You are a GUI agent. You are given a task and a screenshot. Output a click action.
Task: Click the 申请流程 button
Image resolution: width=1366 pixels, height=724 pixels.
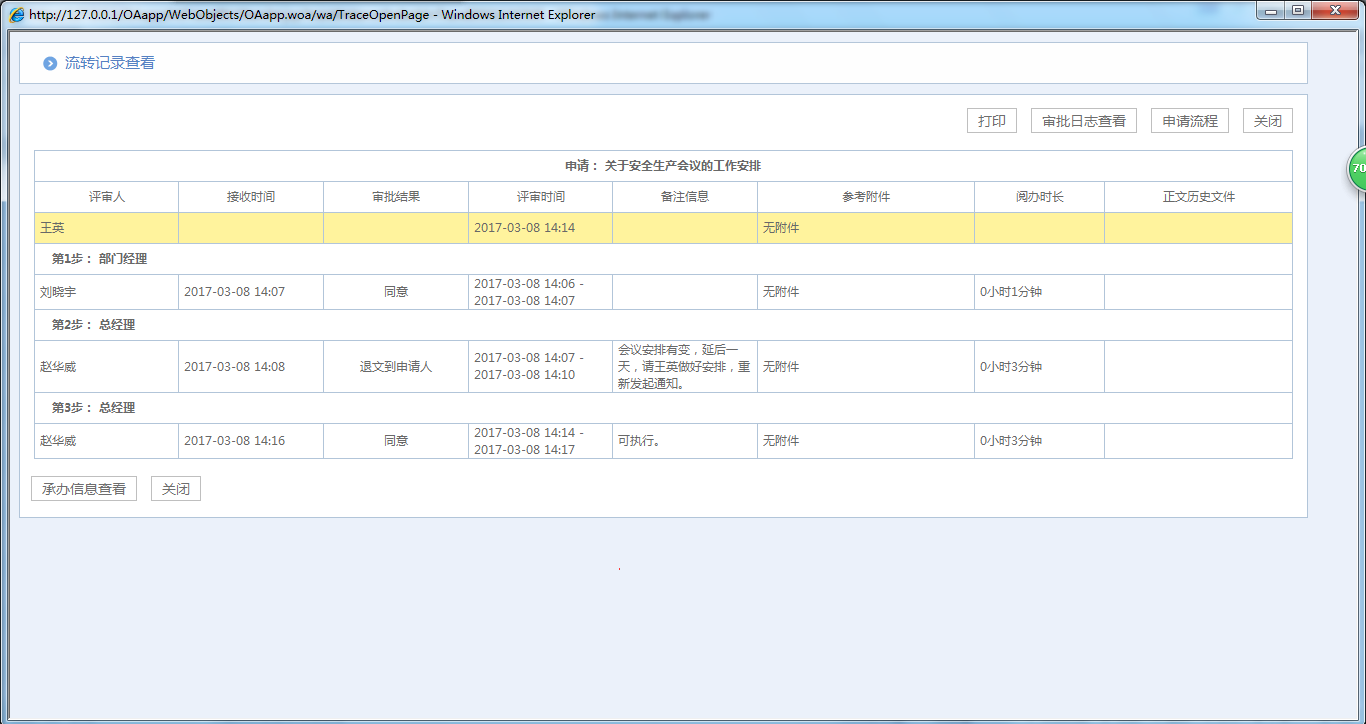click(1190, 121)
